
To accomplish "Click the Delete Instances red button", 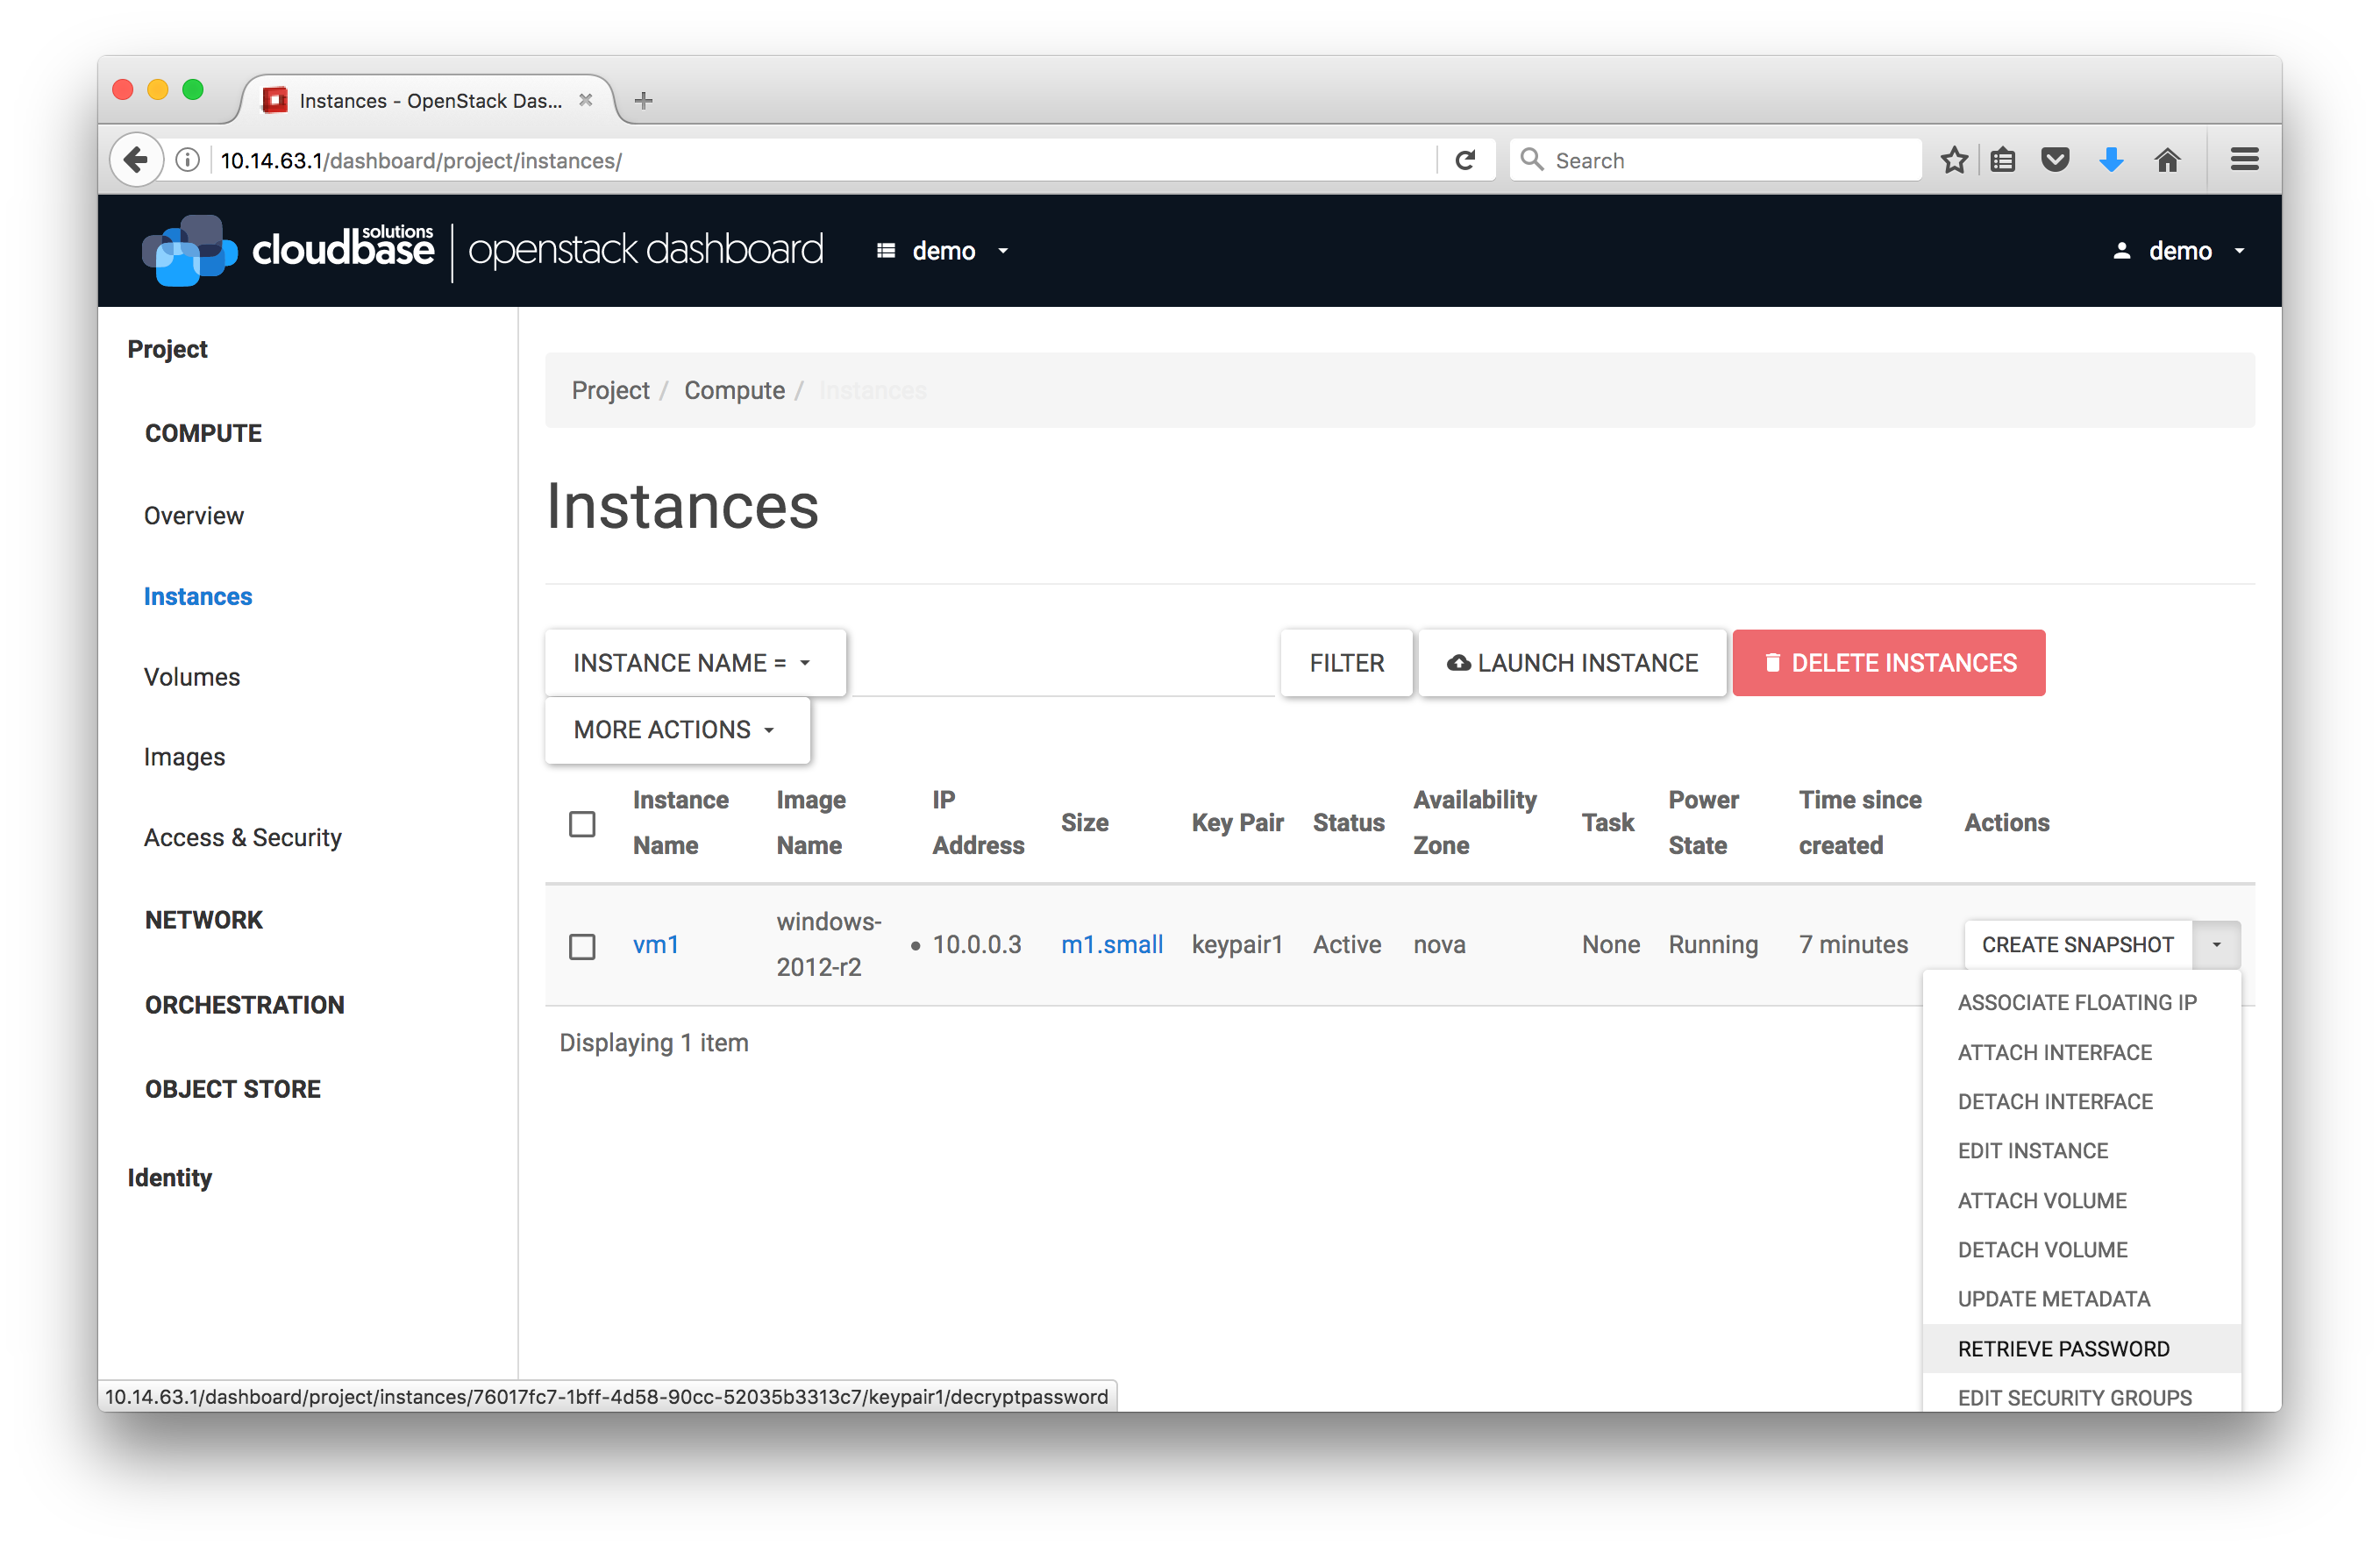I will coord(1888,663).
